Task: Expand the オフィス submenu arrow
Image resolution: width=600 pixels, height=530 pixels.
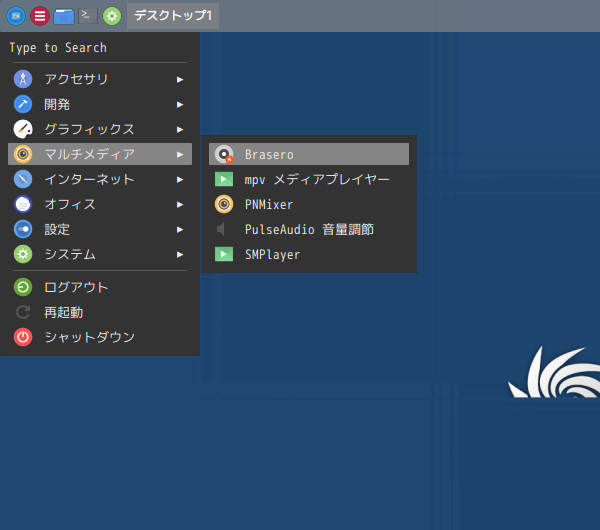Action: (180, 205)
